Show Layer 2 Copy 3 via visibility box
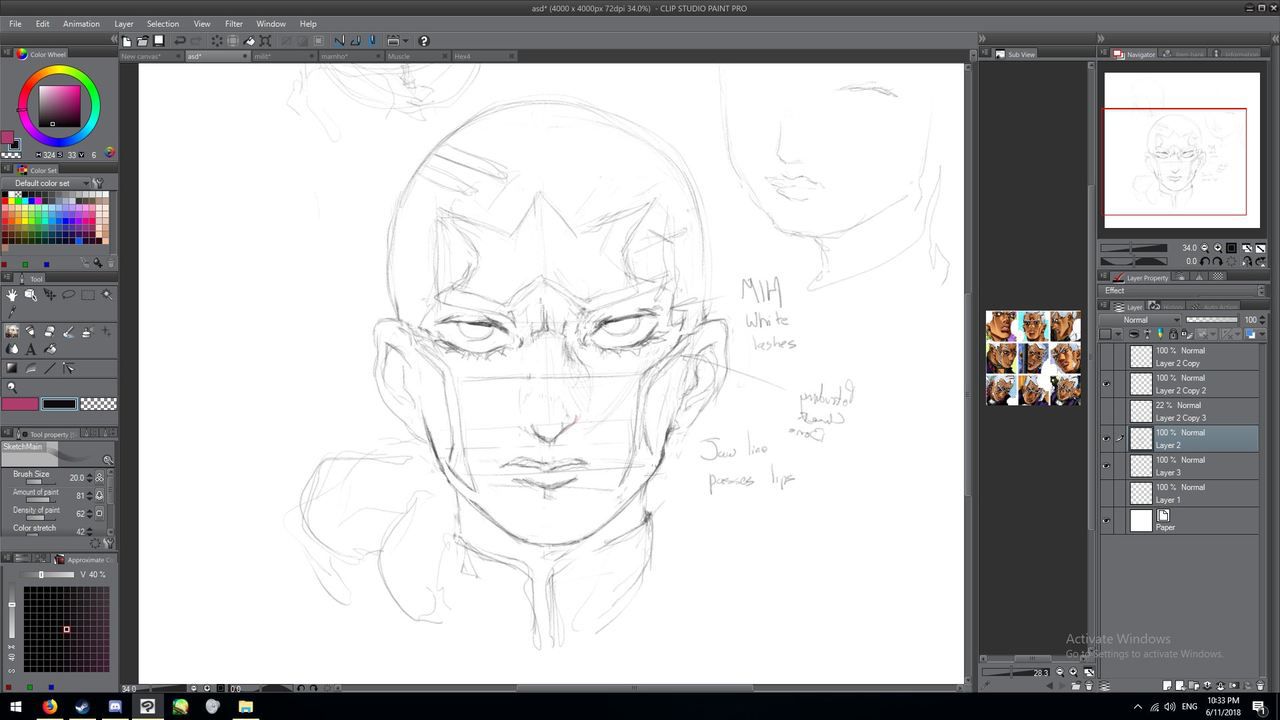Image resolution: width=1280 pixels, height=720 pixels. pyautogui.click(x=1106, y=411)
